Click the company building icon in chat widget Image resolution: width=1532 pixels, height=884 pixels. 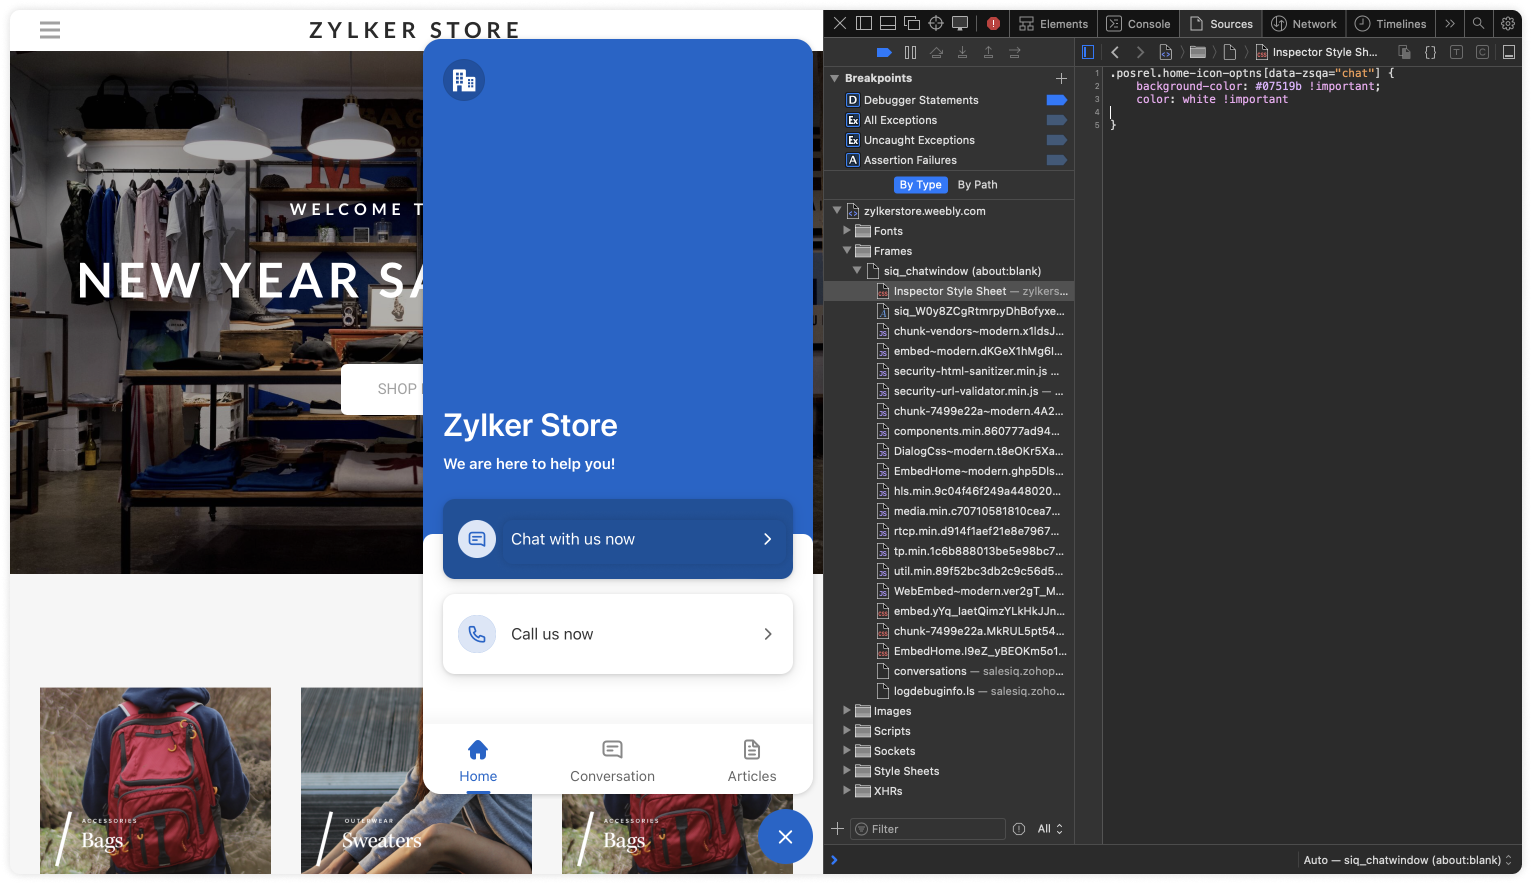click(x=464, y=80)
